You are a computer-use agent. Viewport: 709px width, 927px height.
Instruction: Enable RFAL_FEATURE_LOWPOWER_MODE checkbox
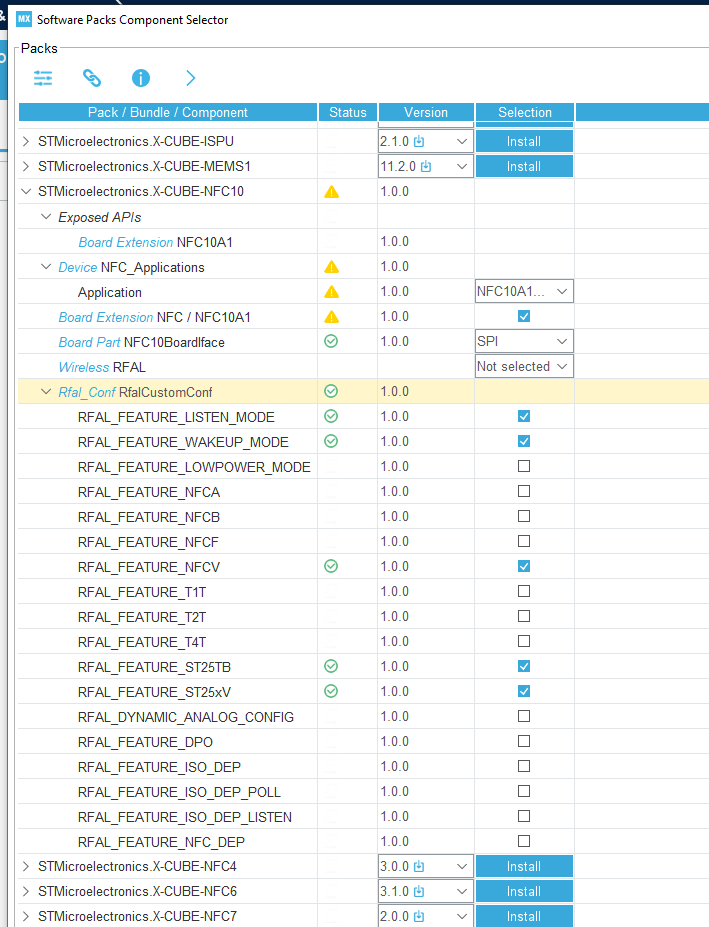tap(524, 466)
